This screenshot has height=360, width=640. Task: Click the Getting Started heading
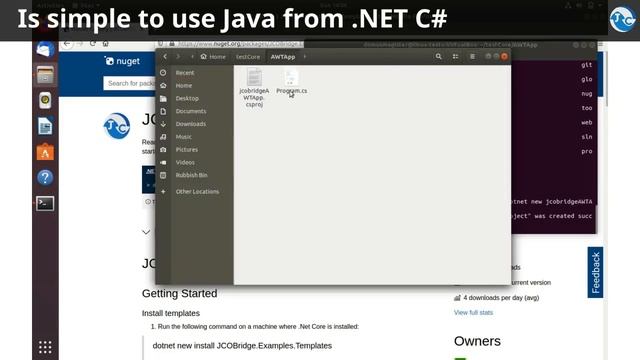click(180, 293)
